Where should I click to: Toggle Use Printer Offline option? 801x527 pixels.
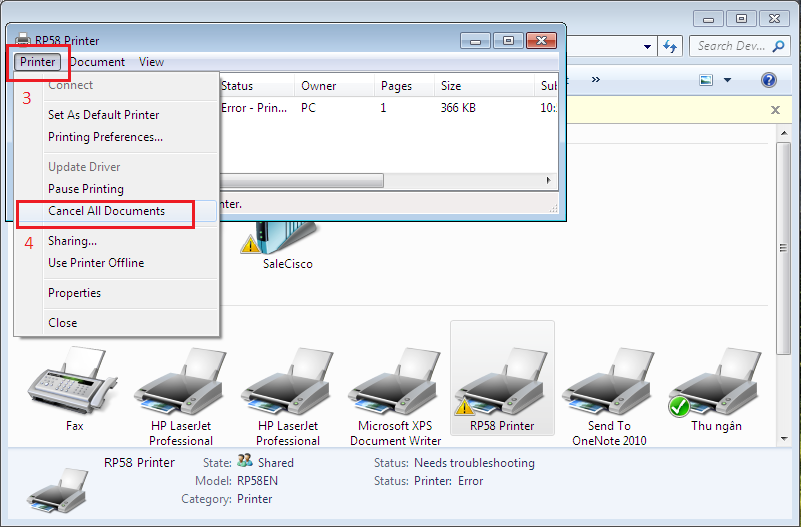point(96,263)
